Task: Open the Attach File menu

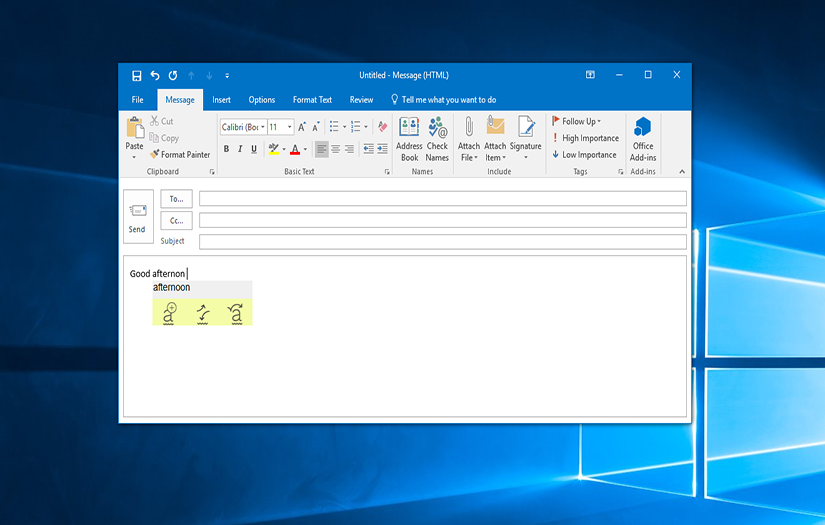Action: pyautogui.click(x=469, y=139)
